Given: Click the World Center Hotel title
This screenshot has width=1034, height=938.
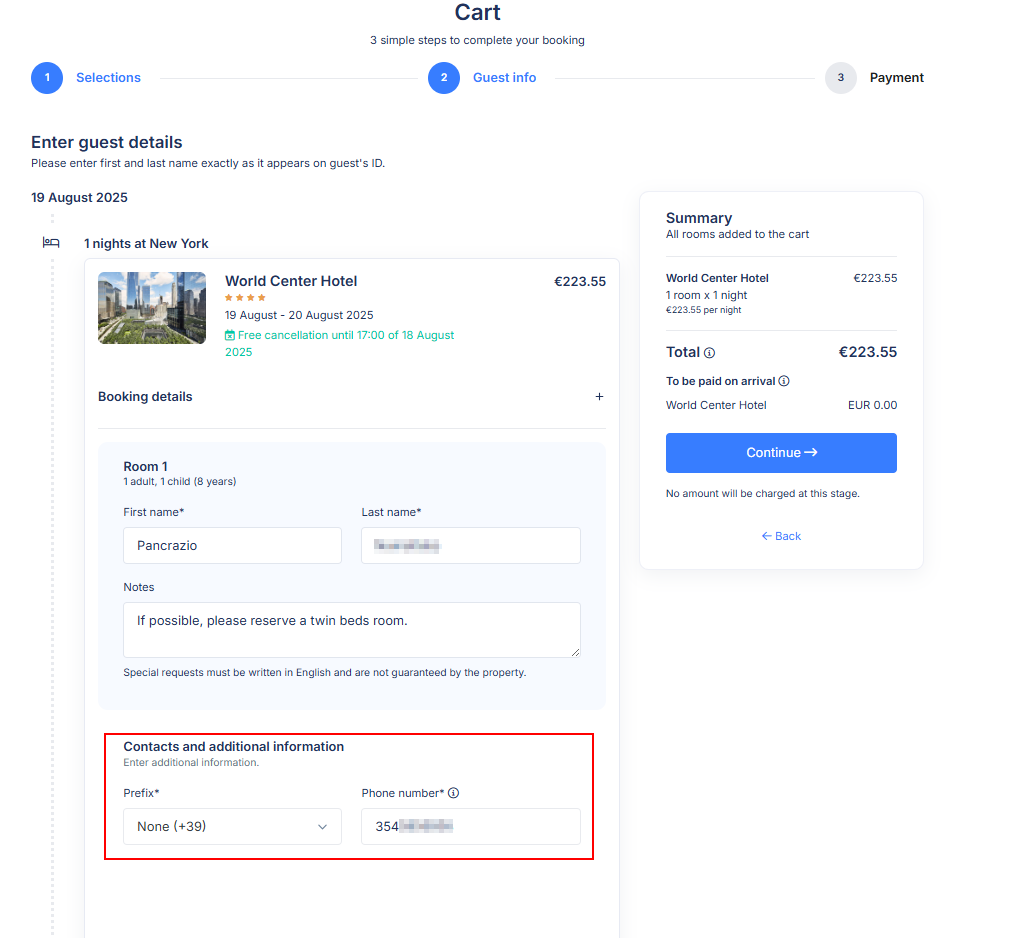Looking at the screenshot, I should coord(291,281).
